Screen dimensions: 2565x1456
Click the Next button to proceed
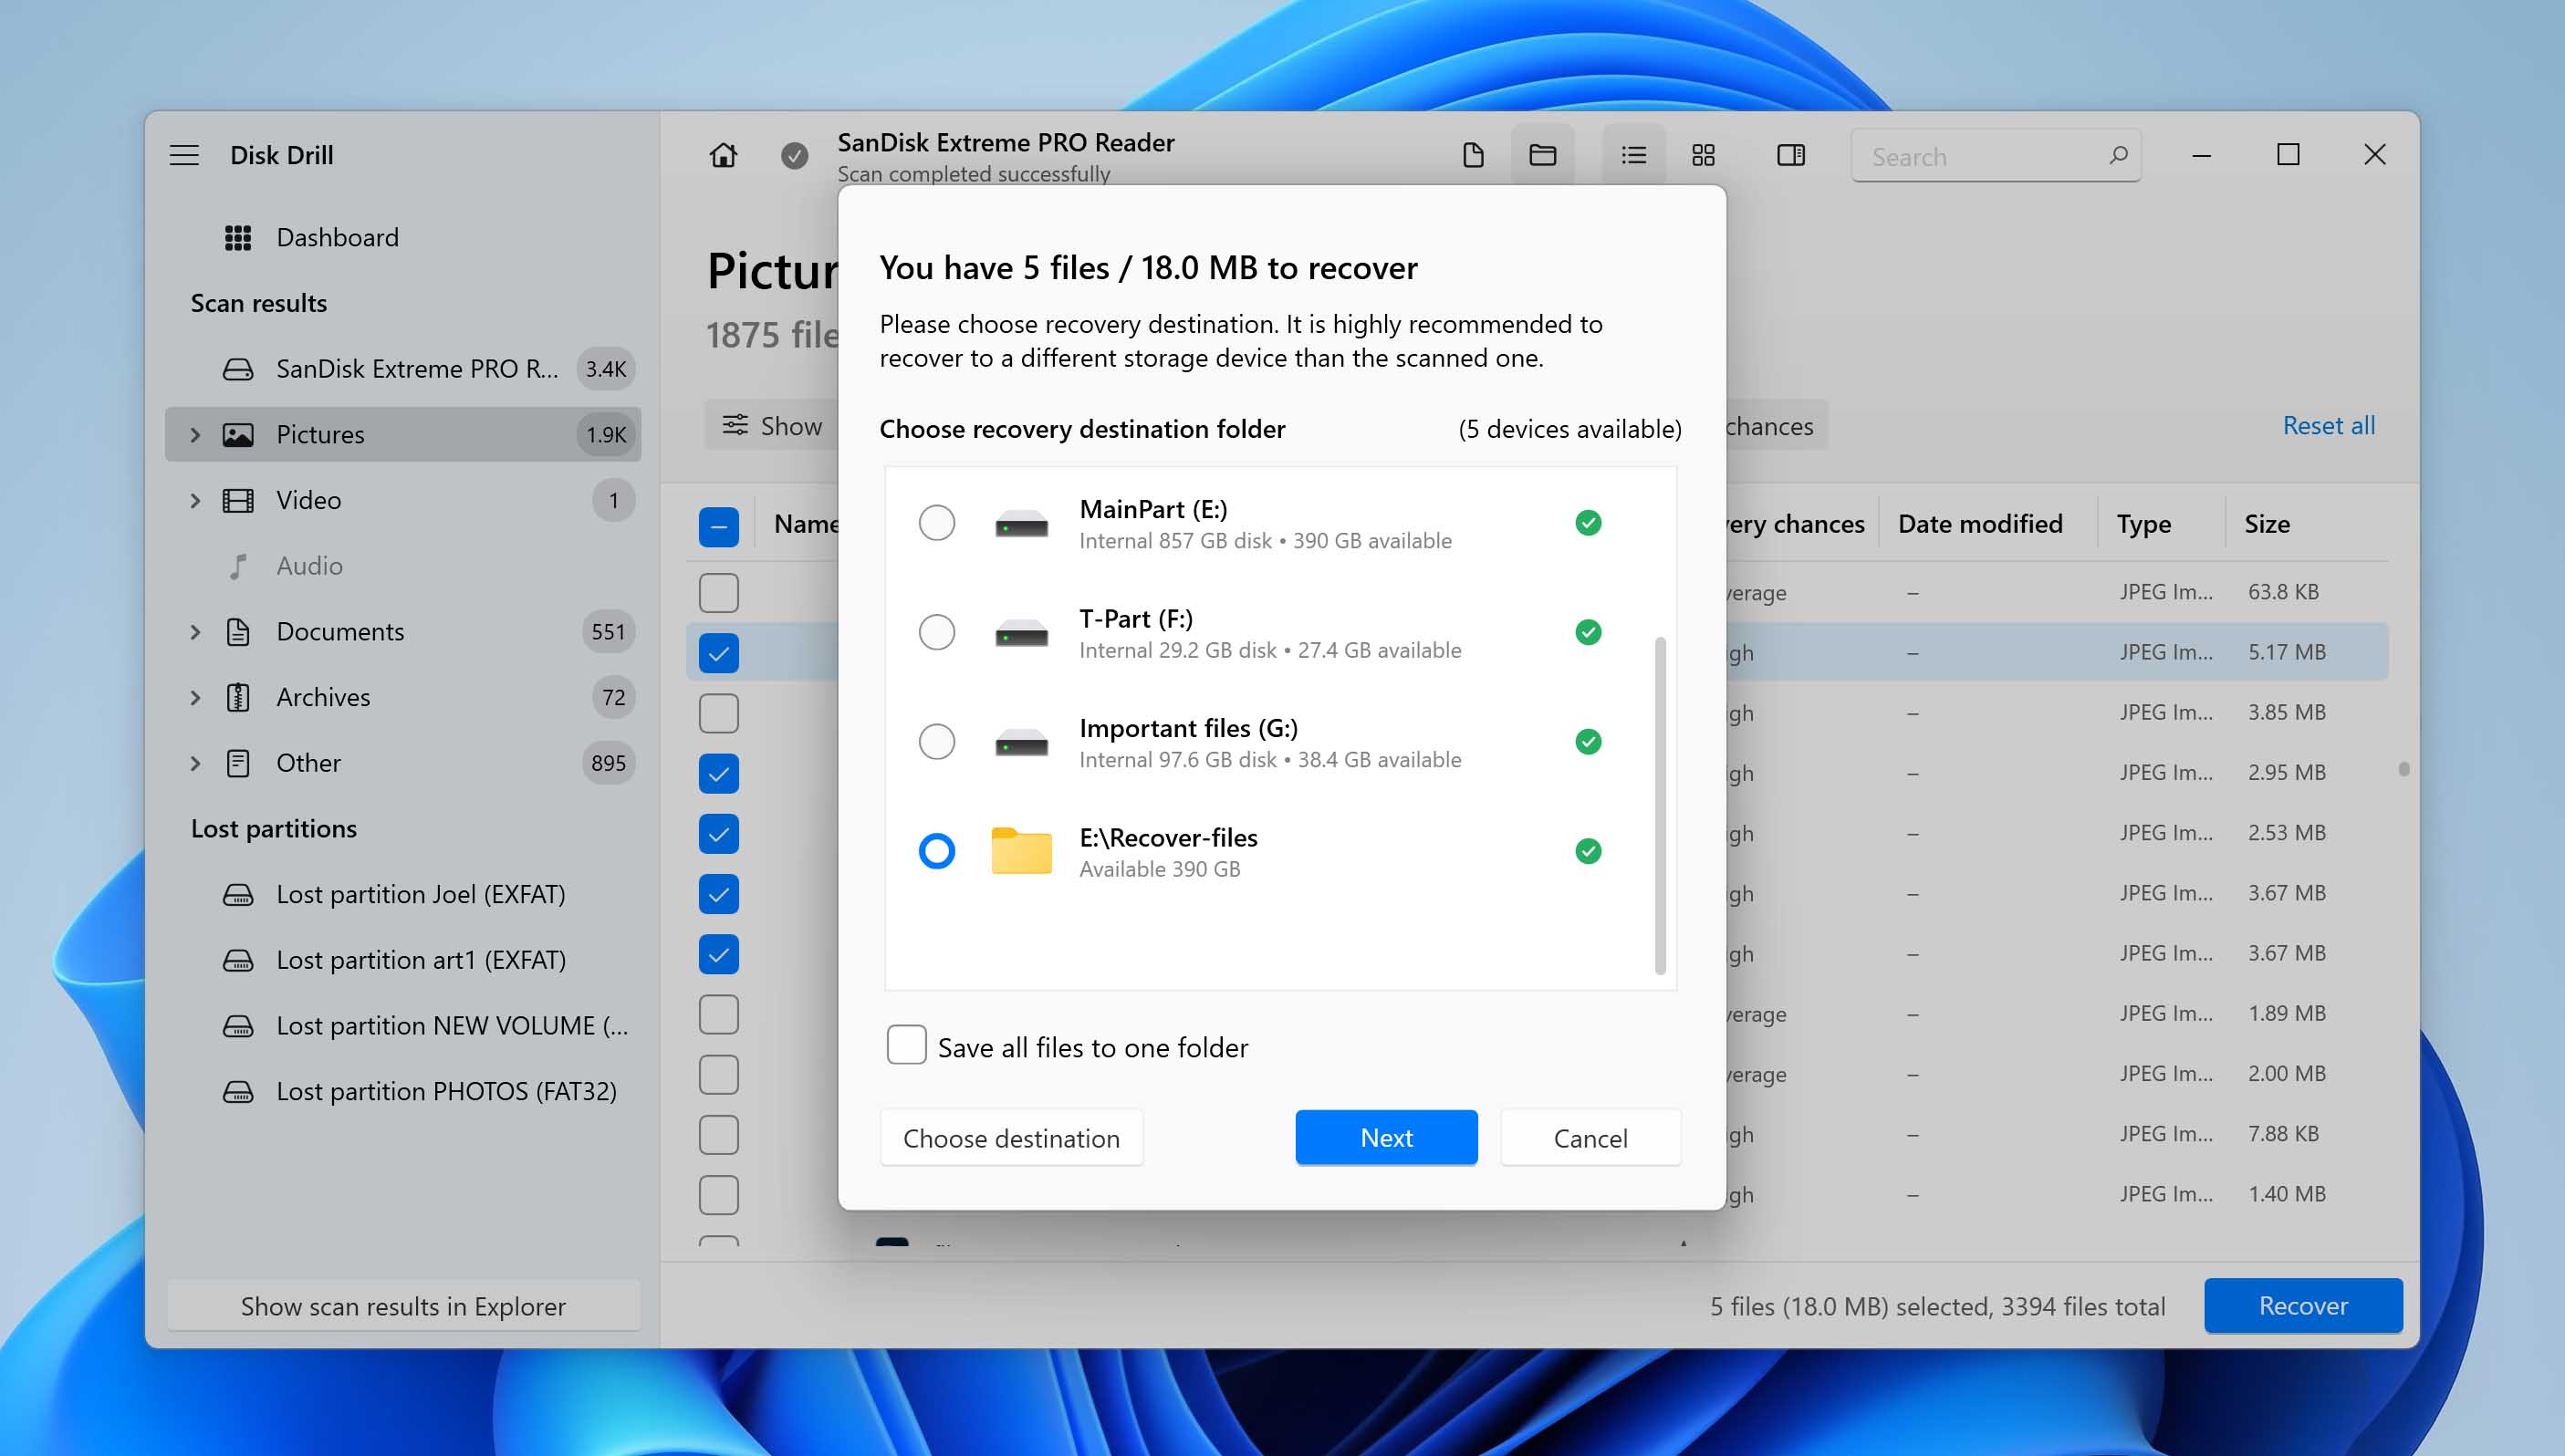tap(1384, 1138)
